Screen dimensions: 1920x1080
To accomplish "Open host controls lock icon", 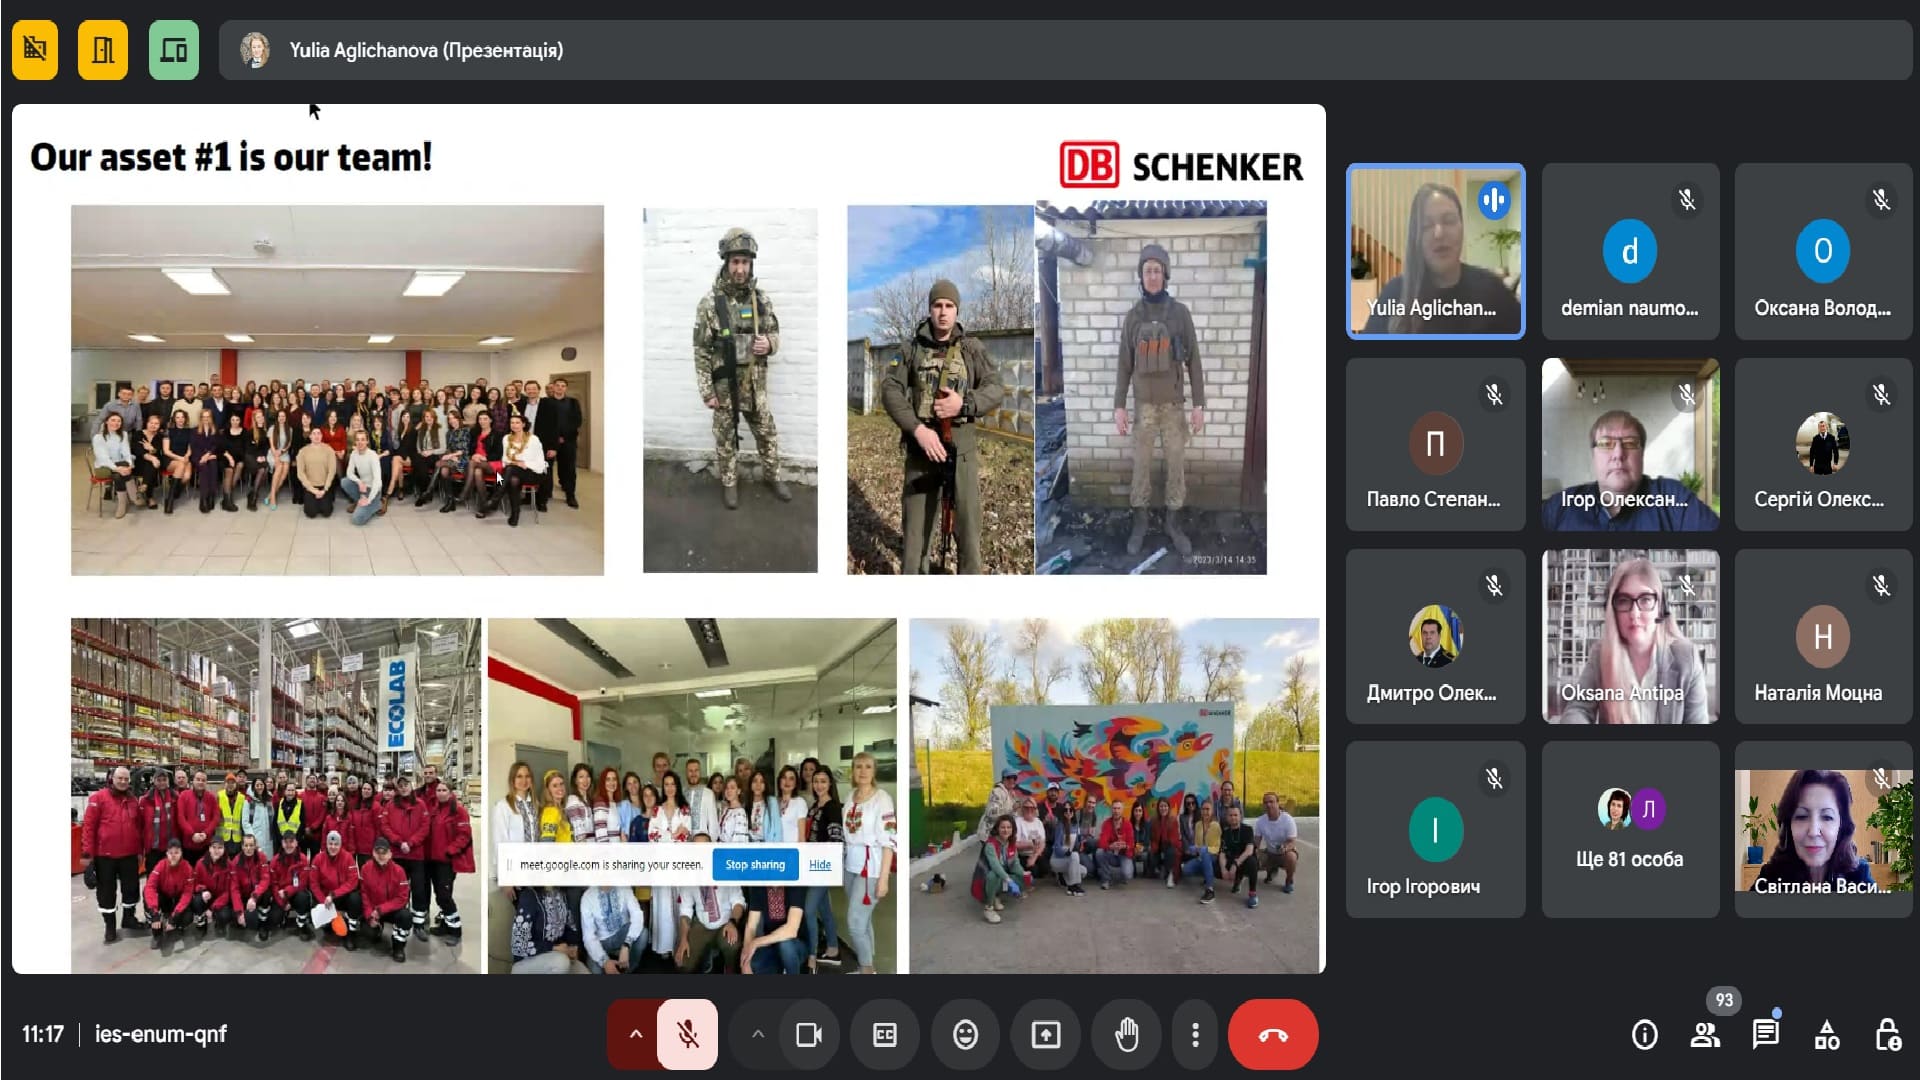I will point(1887,1035).
